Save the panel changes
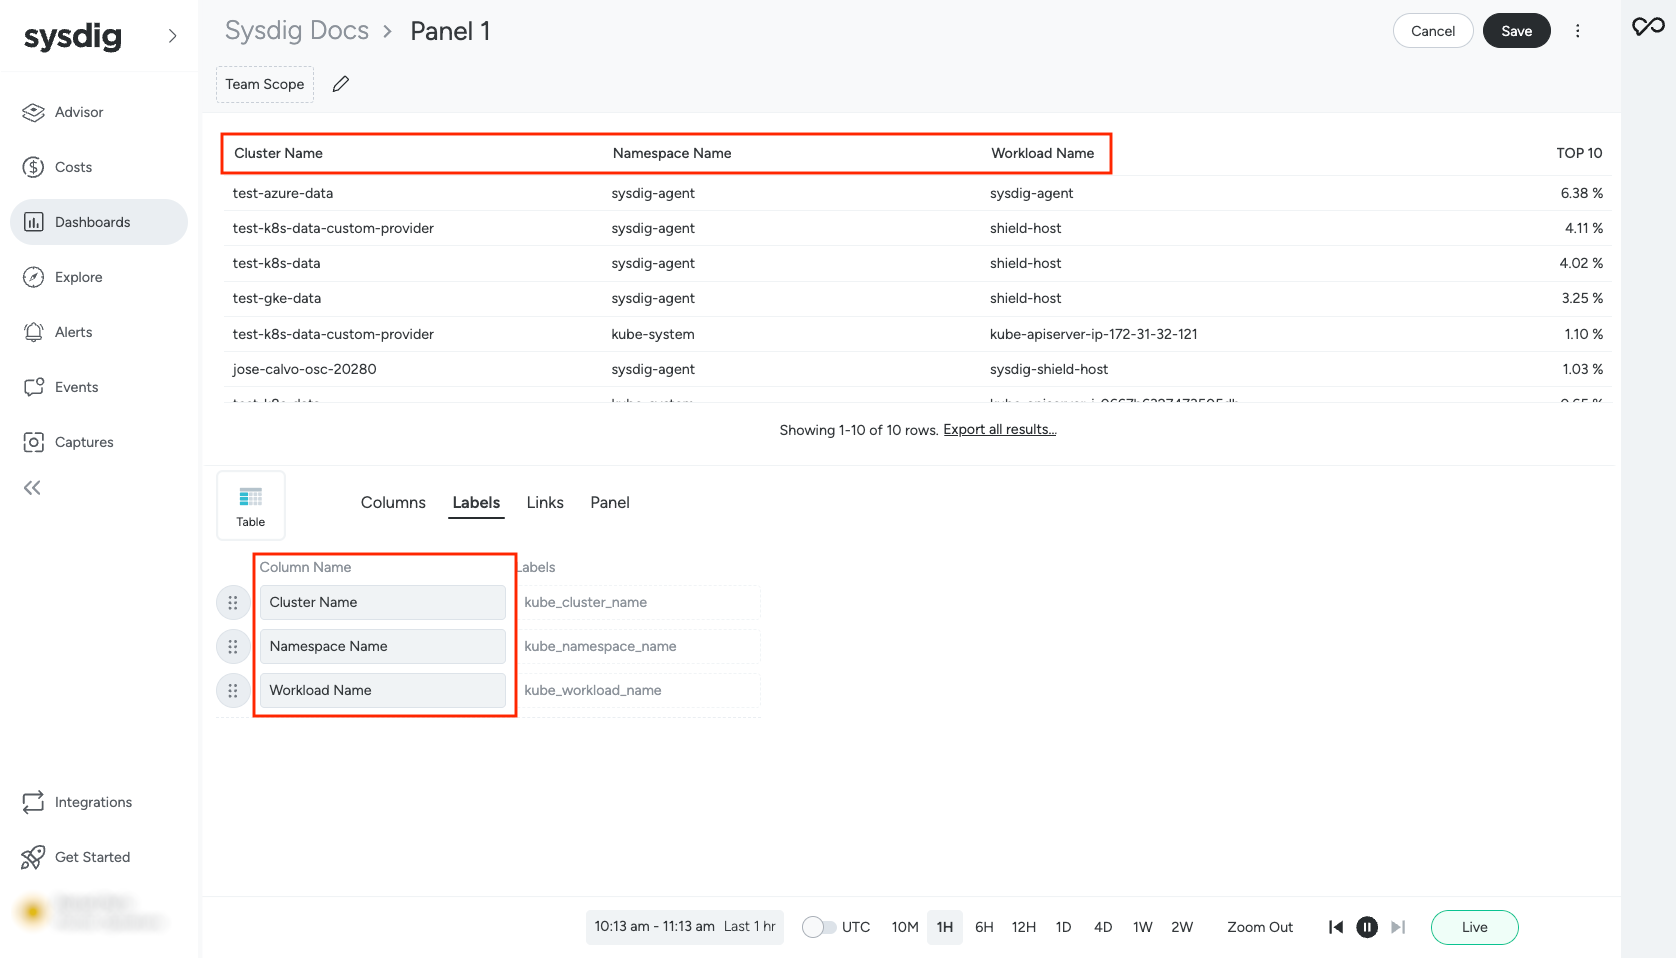 pyautogui.click(x=1516, y=31)
